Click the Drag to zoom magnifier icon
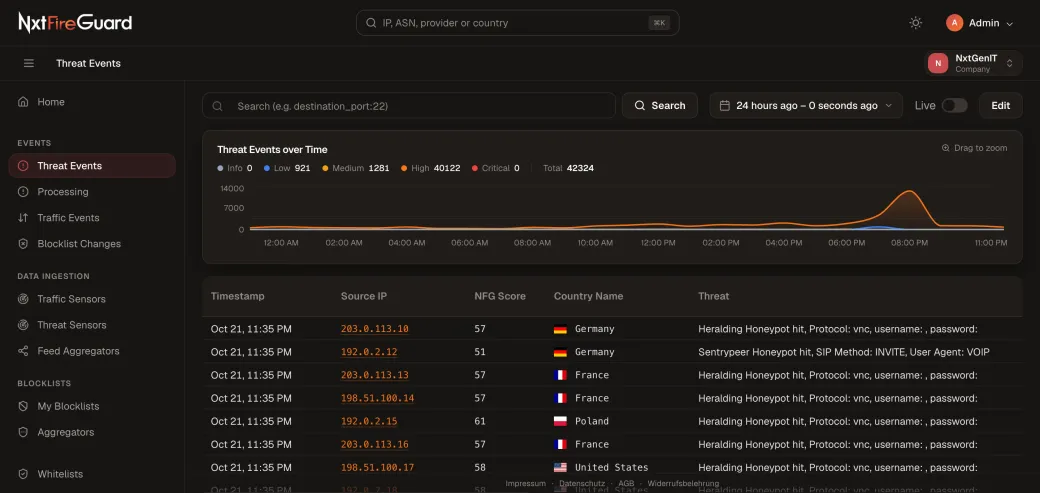This screenshot has width=1040, height=493. [x=946, y=148]
